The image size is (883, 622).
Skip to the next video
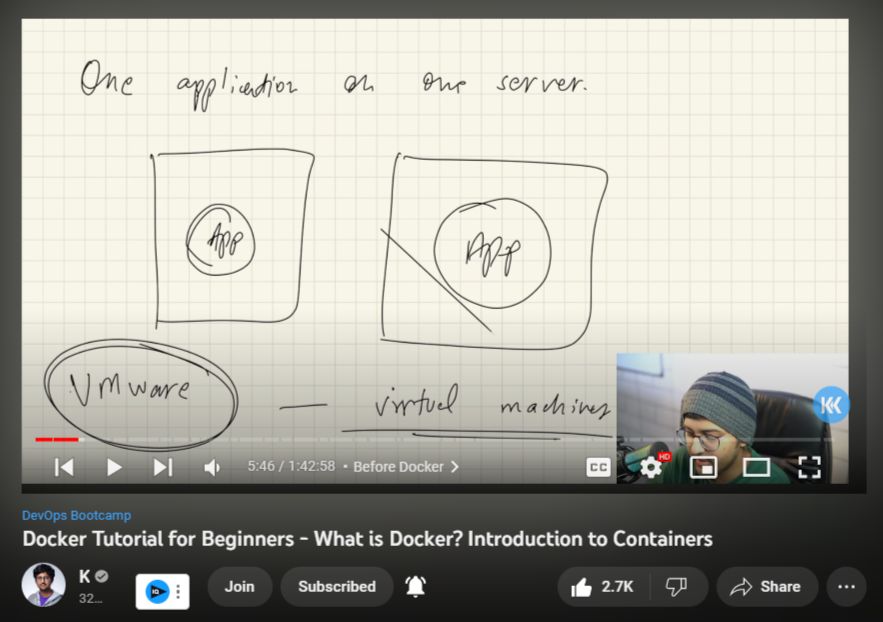click(x=163, y=467)
